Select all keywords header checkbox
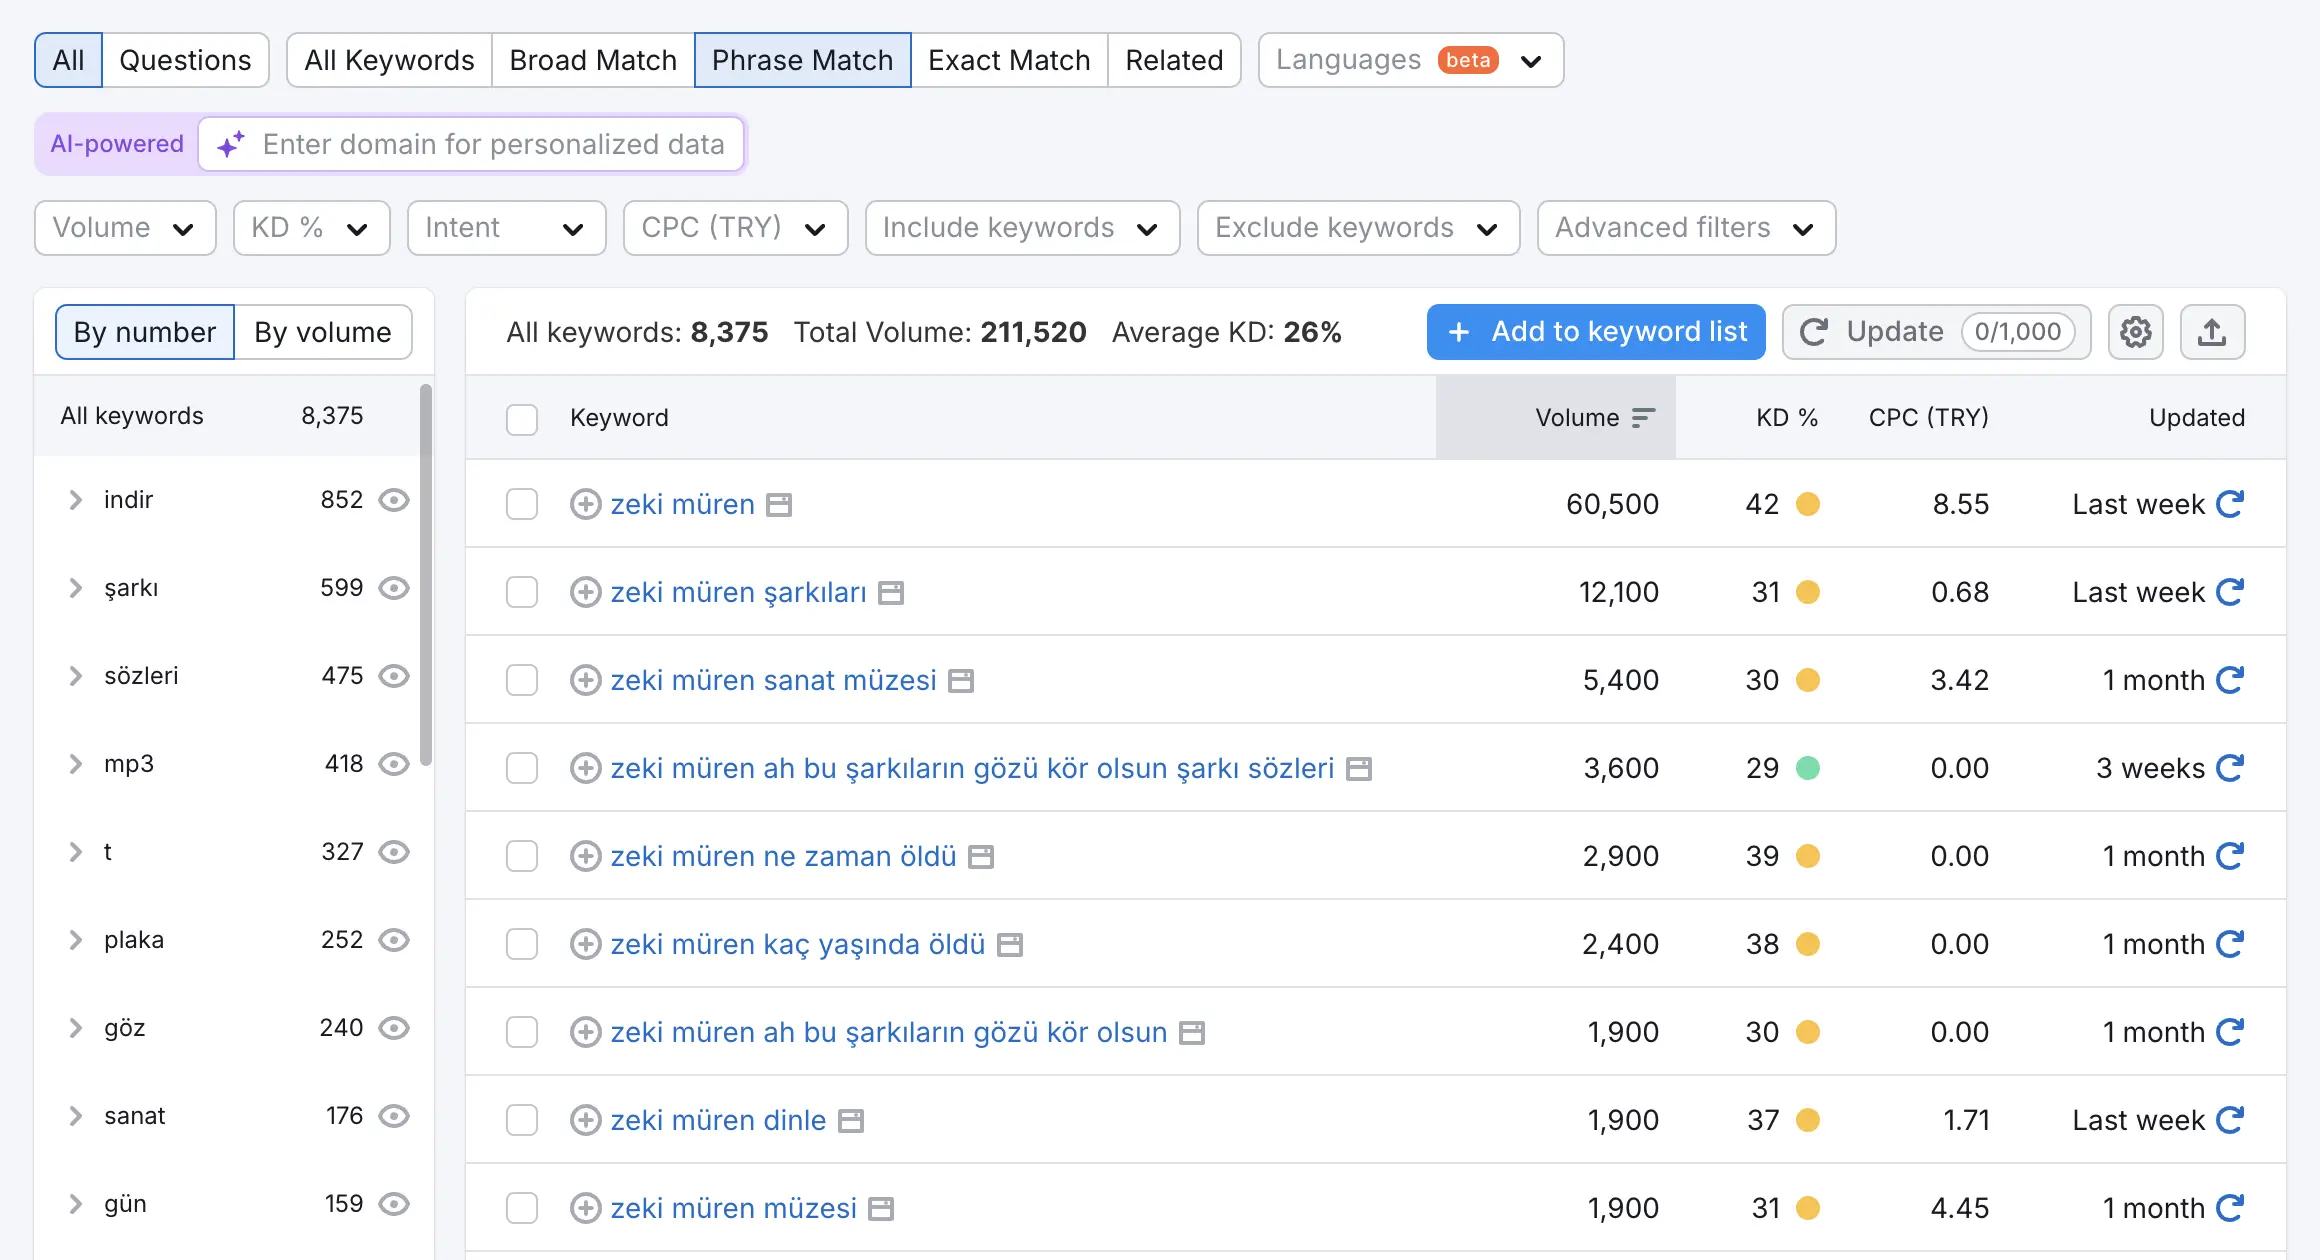This screenshot has height=1260, width=2320. [522, 419]
